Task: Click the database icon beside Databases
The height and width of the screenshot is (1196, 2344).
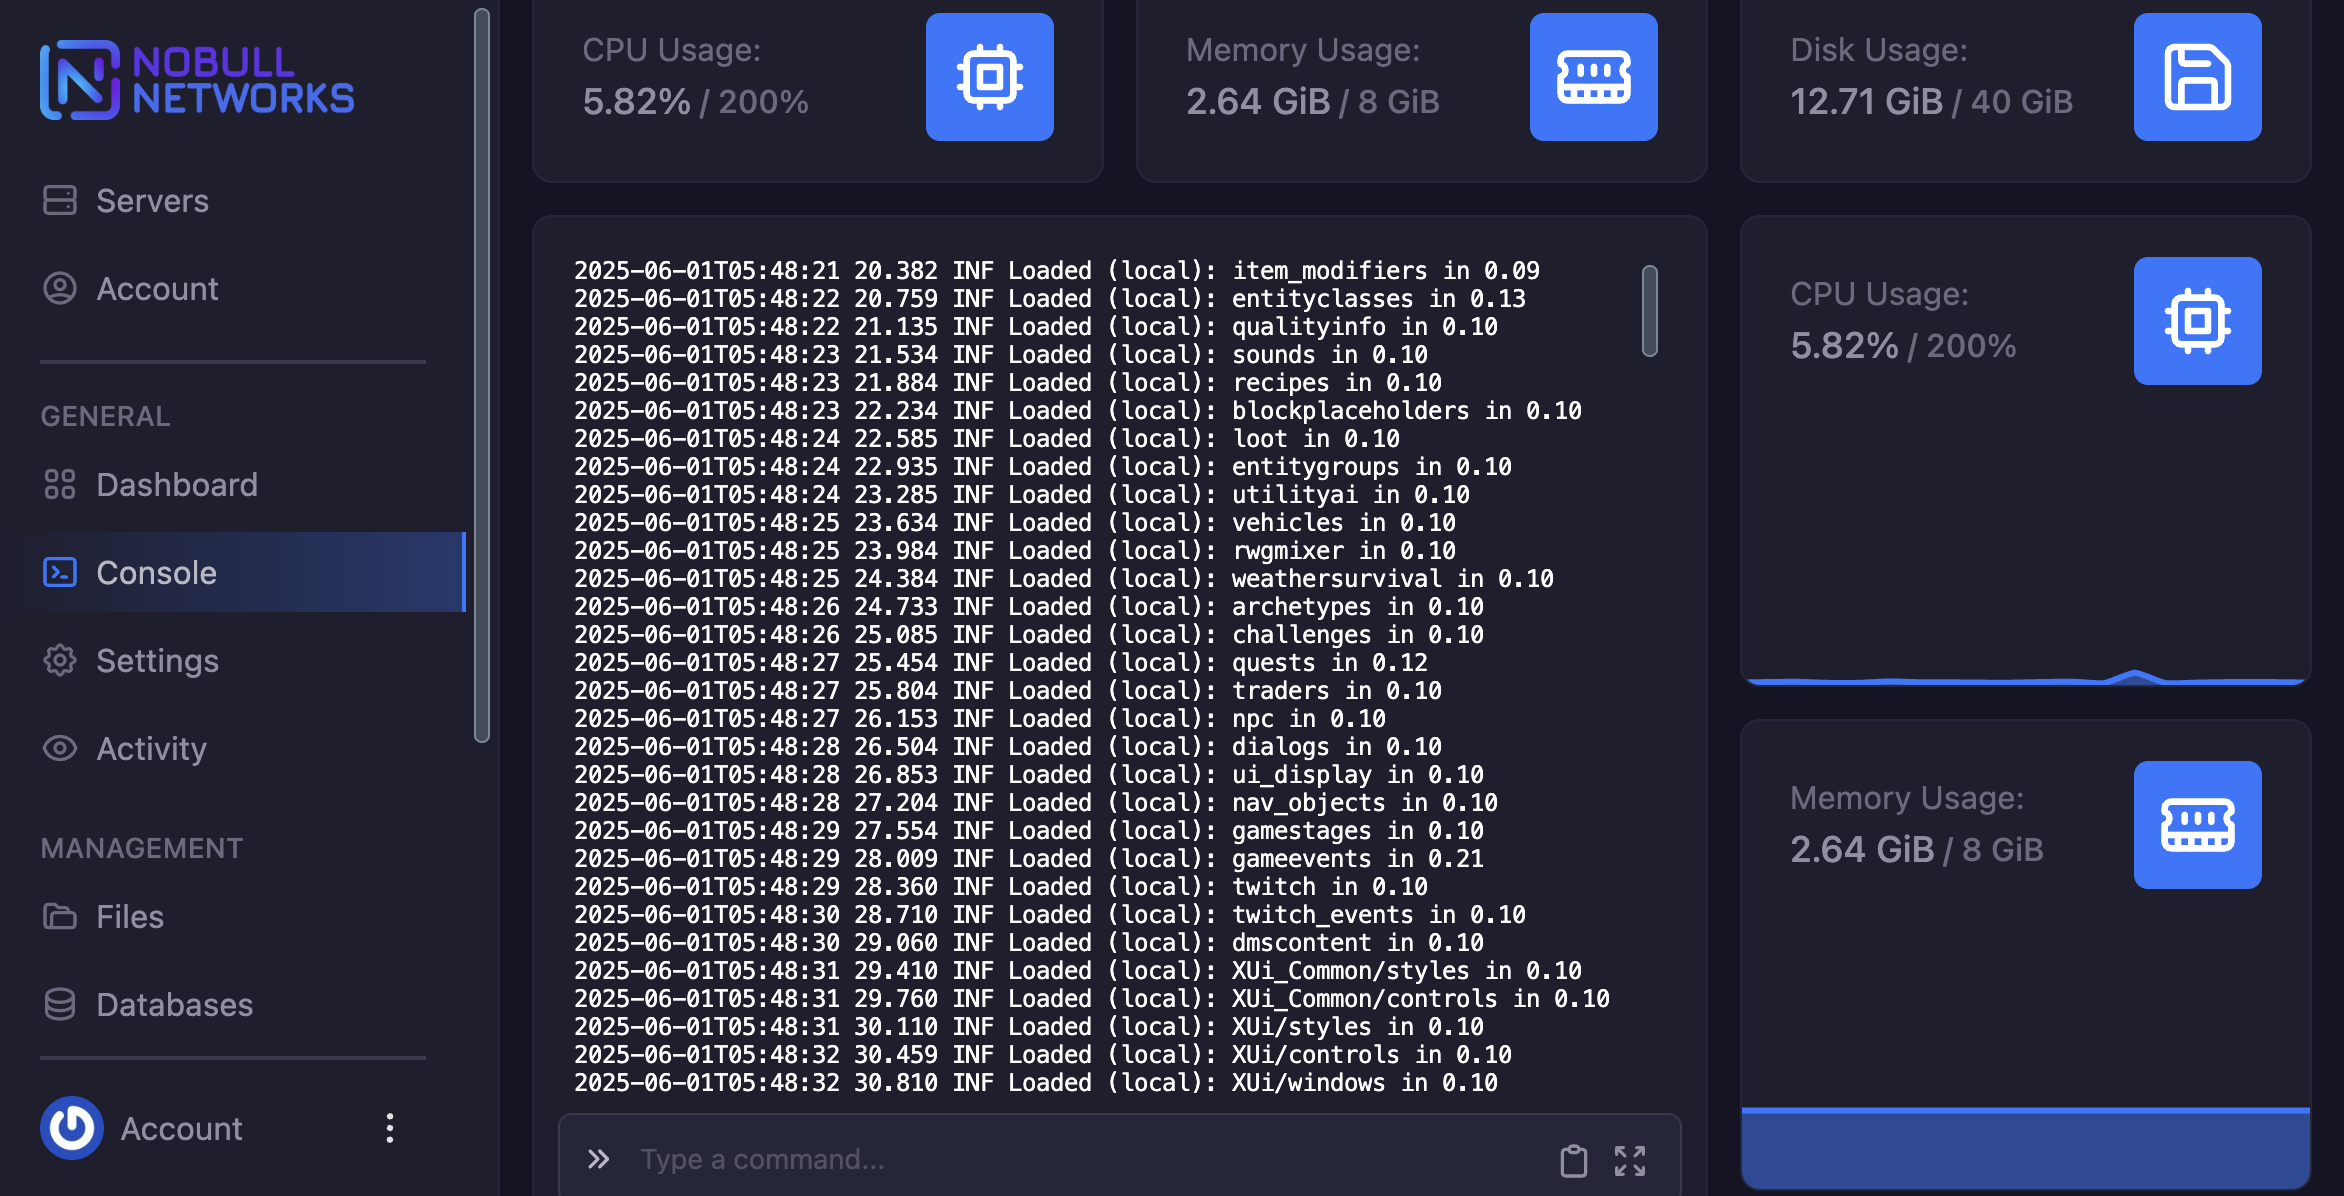Action: coord(60,1004)
